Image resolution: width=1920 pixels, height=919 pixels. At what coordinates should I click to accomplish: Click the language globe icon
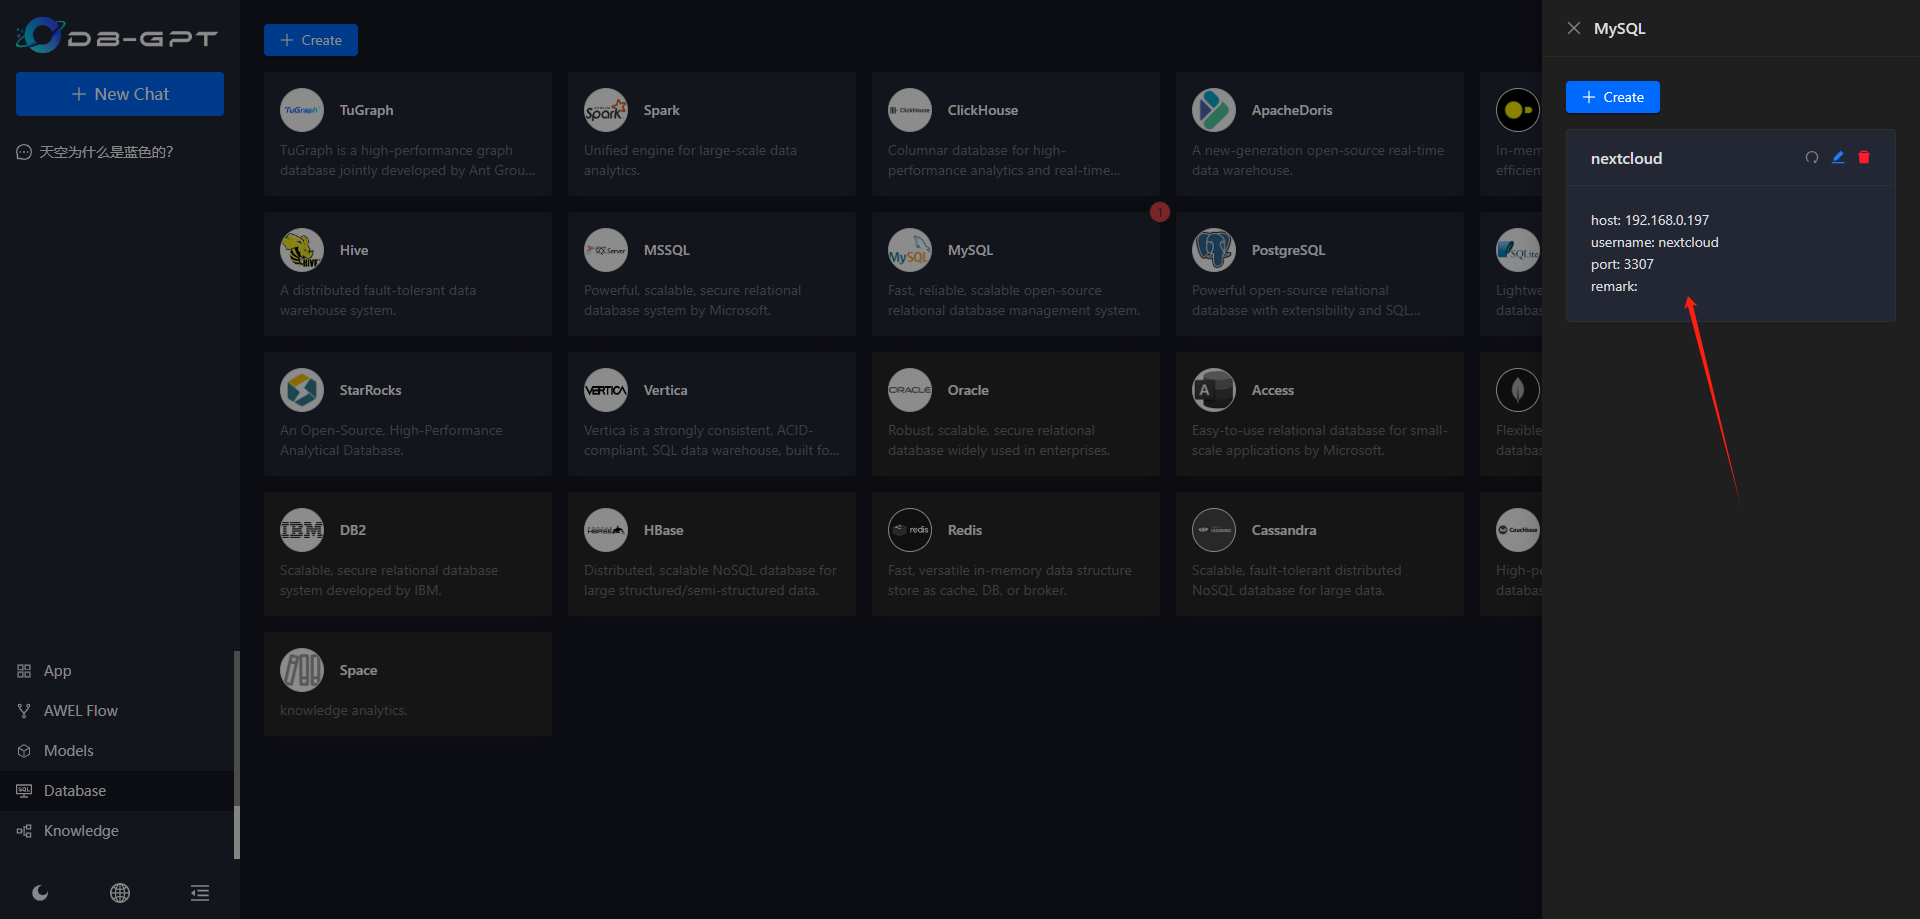pyautogui.click(x=120, y=893)
